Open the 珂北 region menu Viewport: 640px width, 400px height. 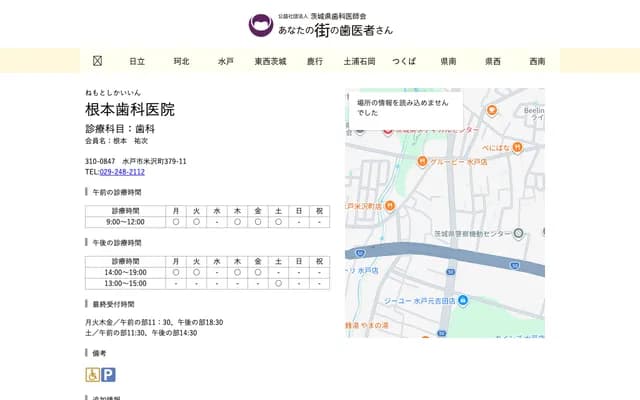(182, 61)
